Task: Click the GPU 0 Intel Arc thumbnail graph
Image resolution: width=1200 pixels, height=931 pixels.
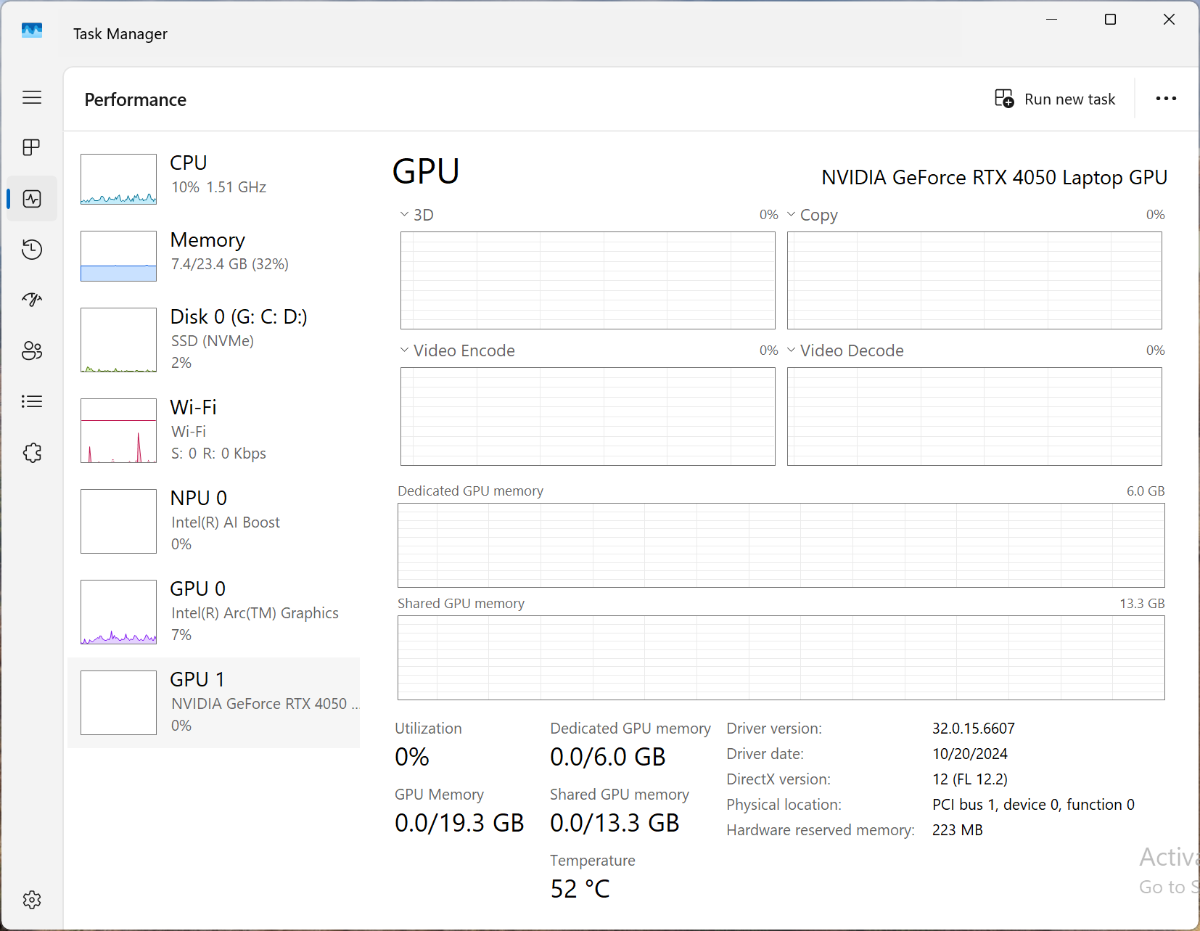Action: pos(119,612)
